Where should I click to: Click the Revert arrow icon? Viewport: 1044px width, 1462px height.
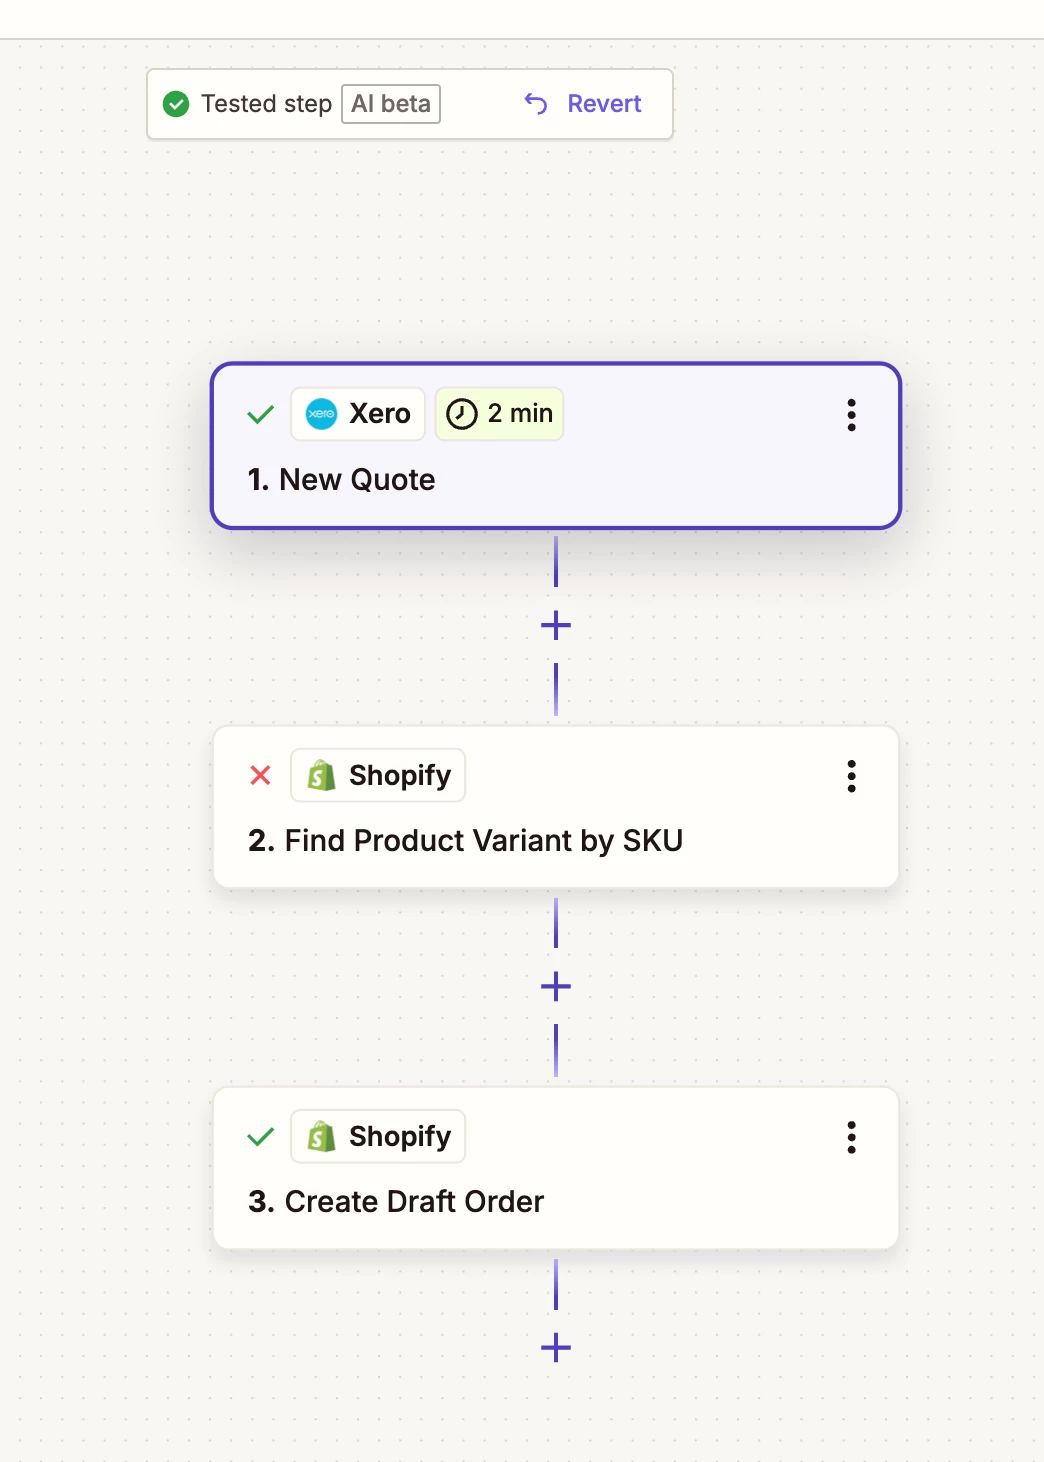pyautogui.click(x=536, y=104)
